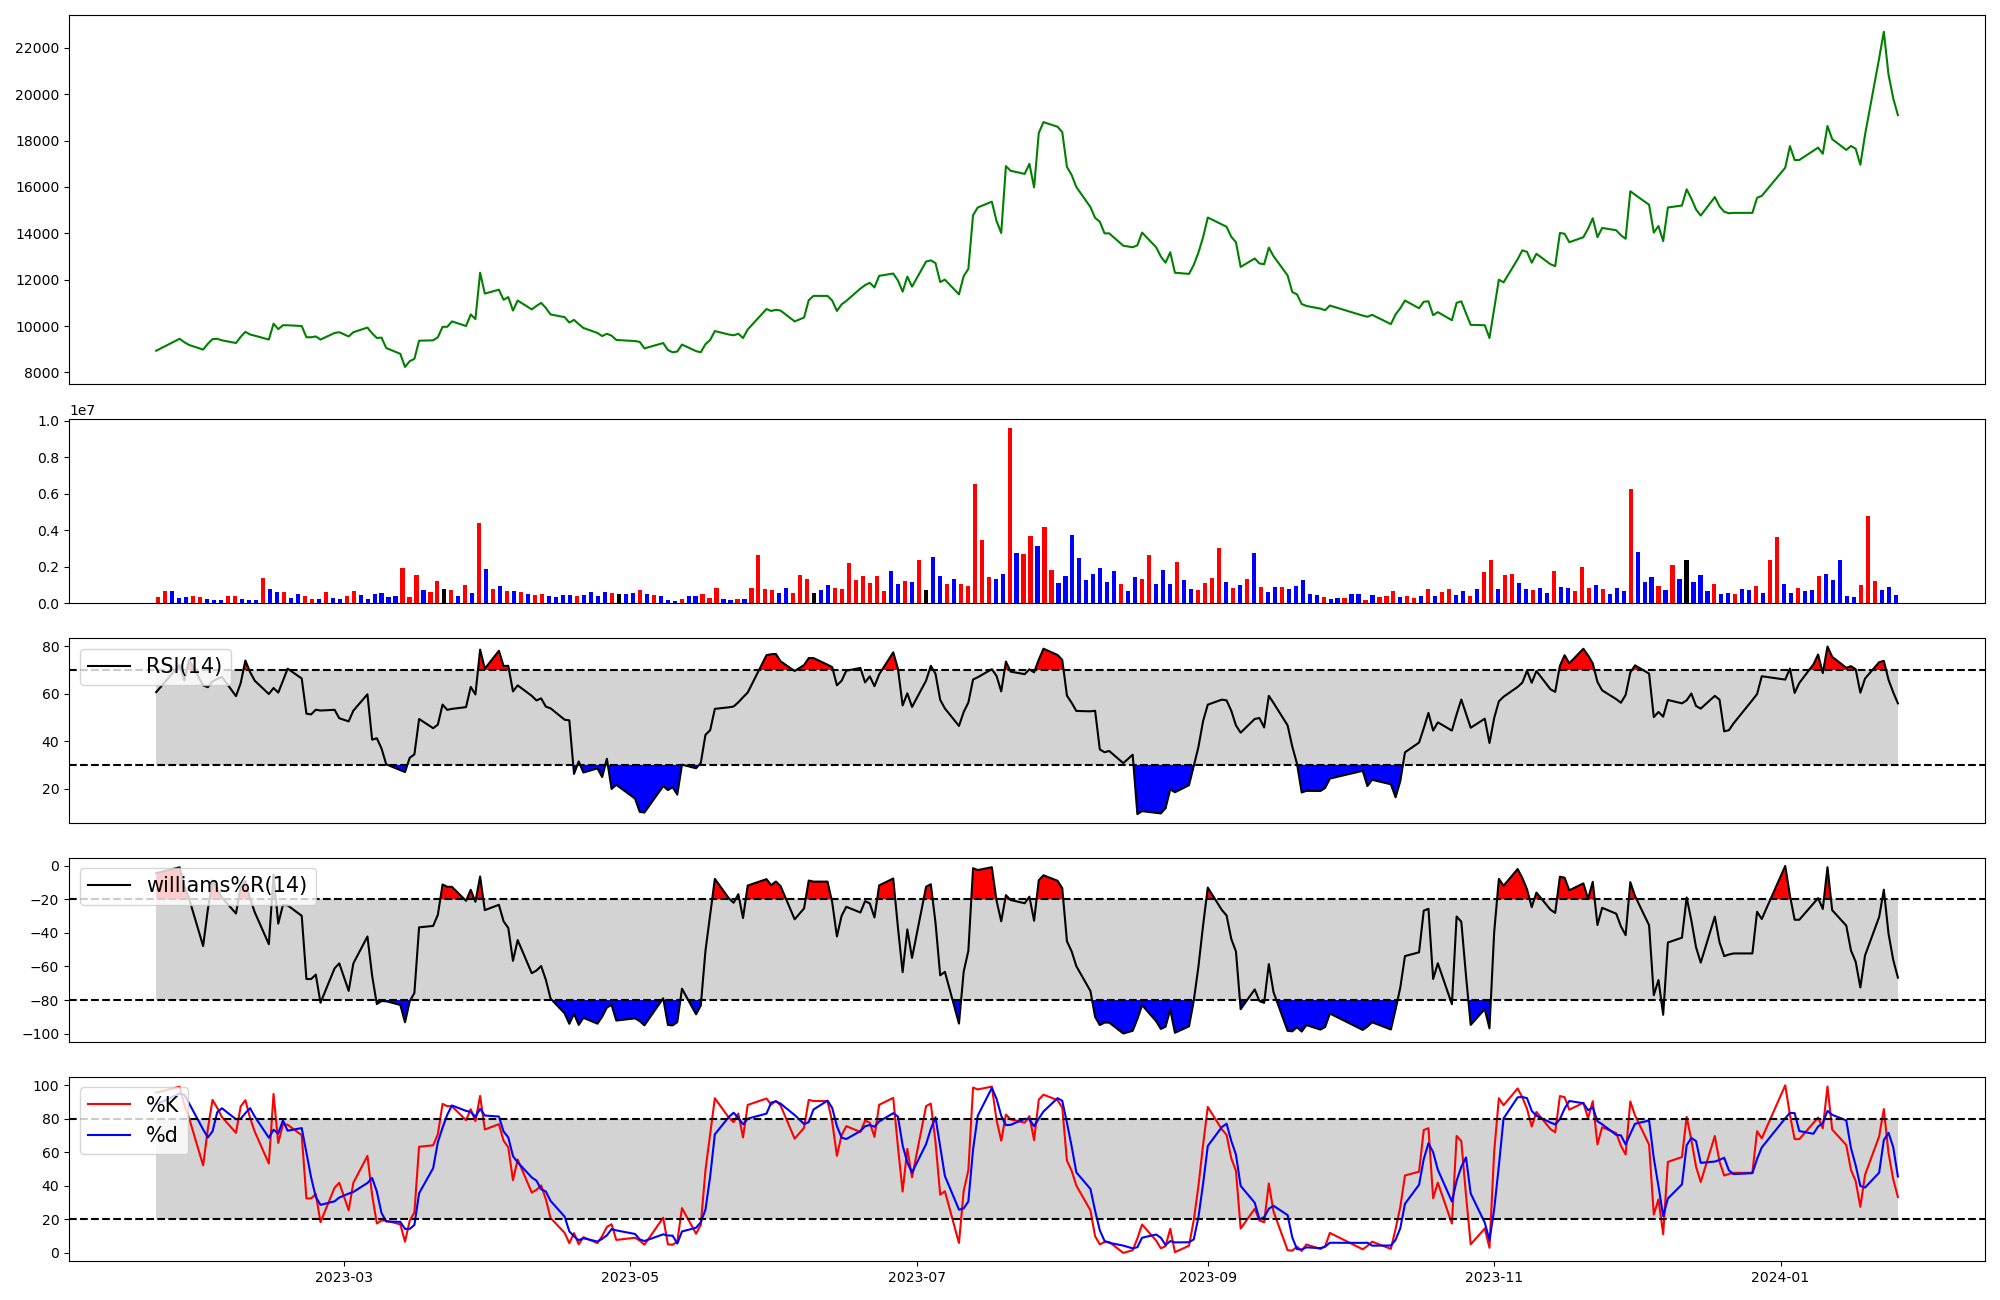Click the 10000 price axis tick

click(37, 327)
